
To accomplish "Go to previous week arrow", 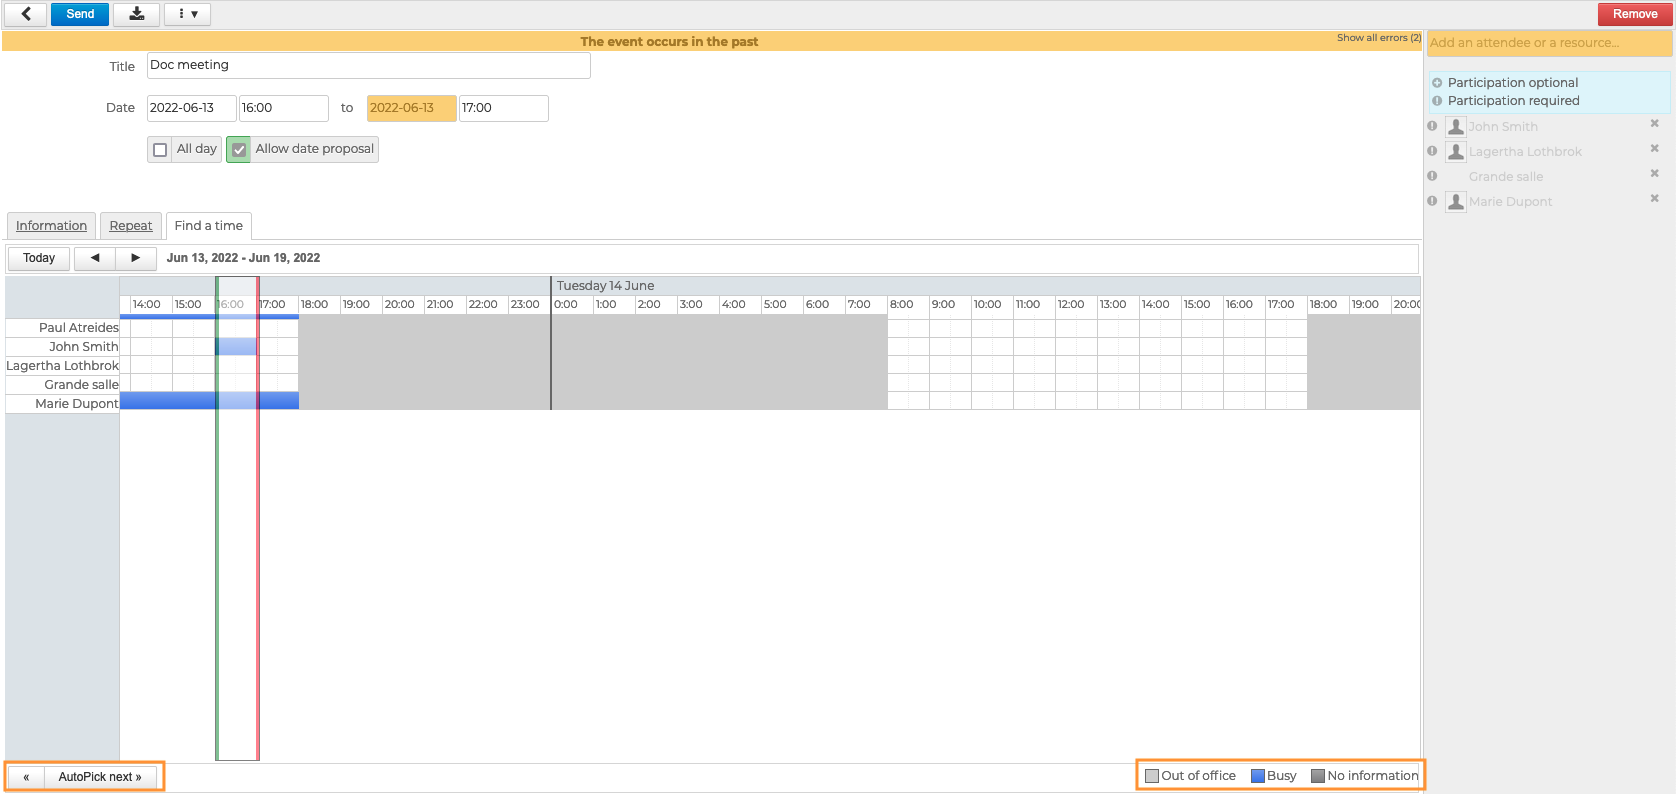I will (x=95, y=258).
